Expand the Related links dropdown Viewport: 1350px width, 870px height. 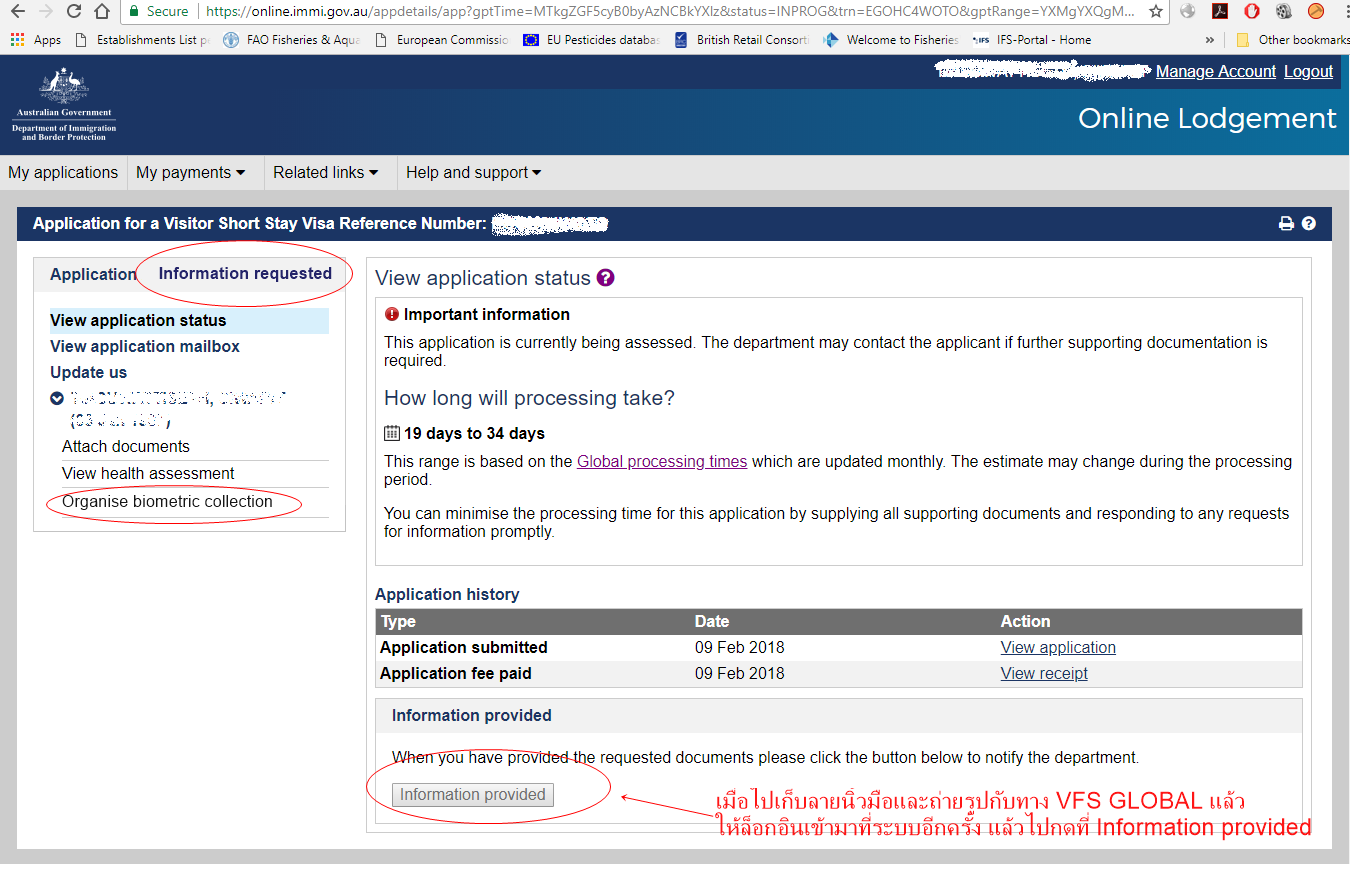[x=326, y=173]
